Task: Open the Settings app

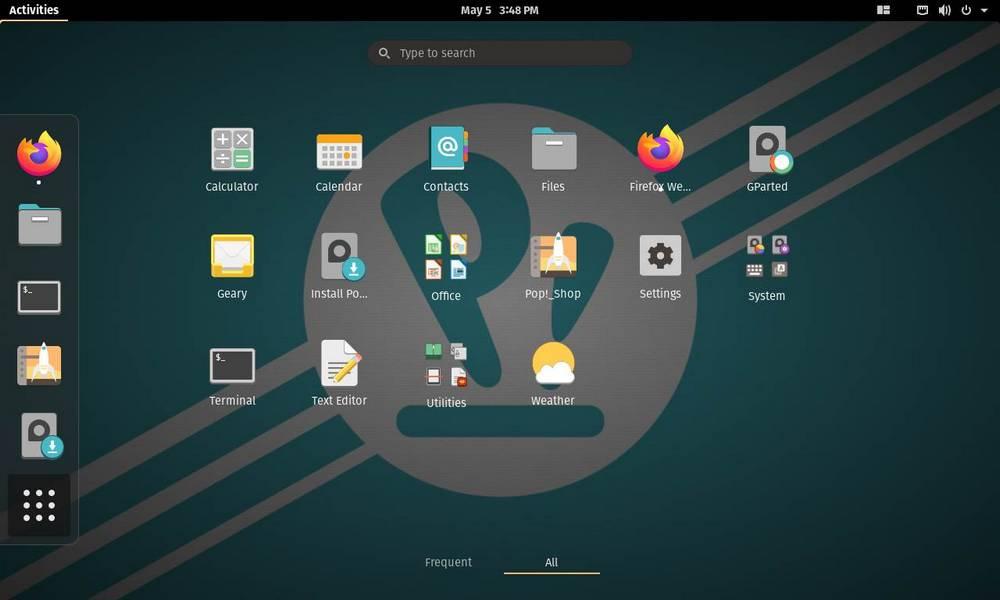Action: 660,267
